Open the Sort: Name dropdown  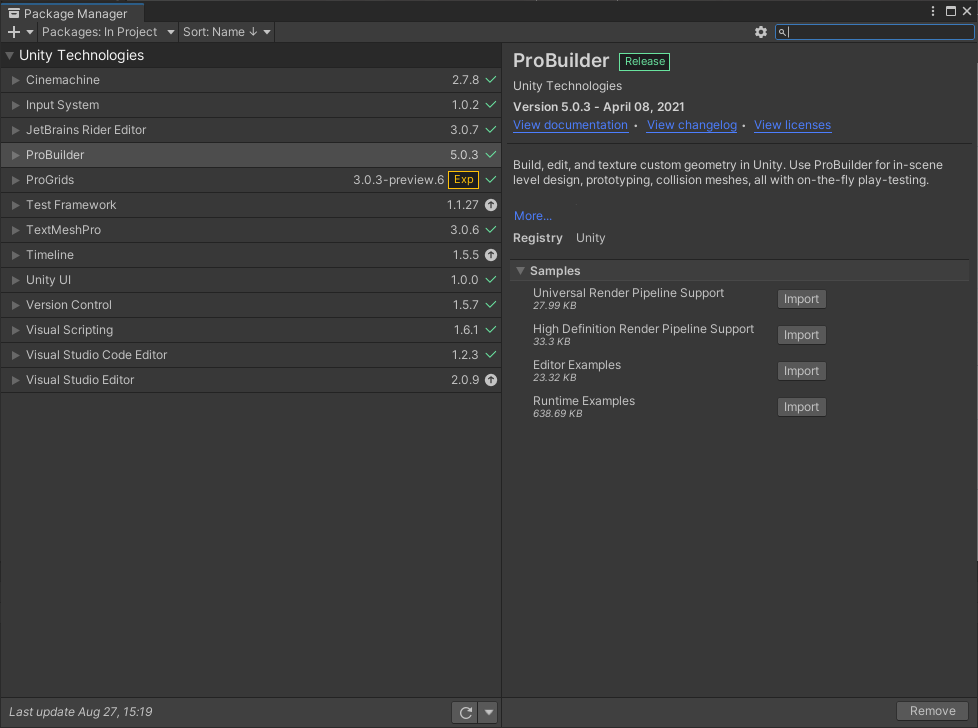227,32
